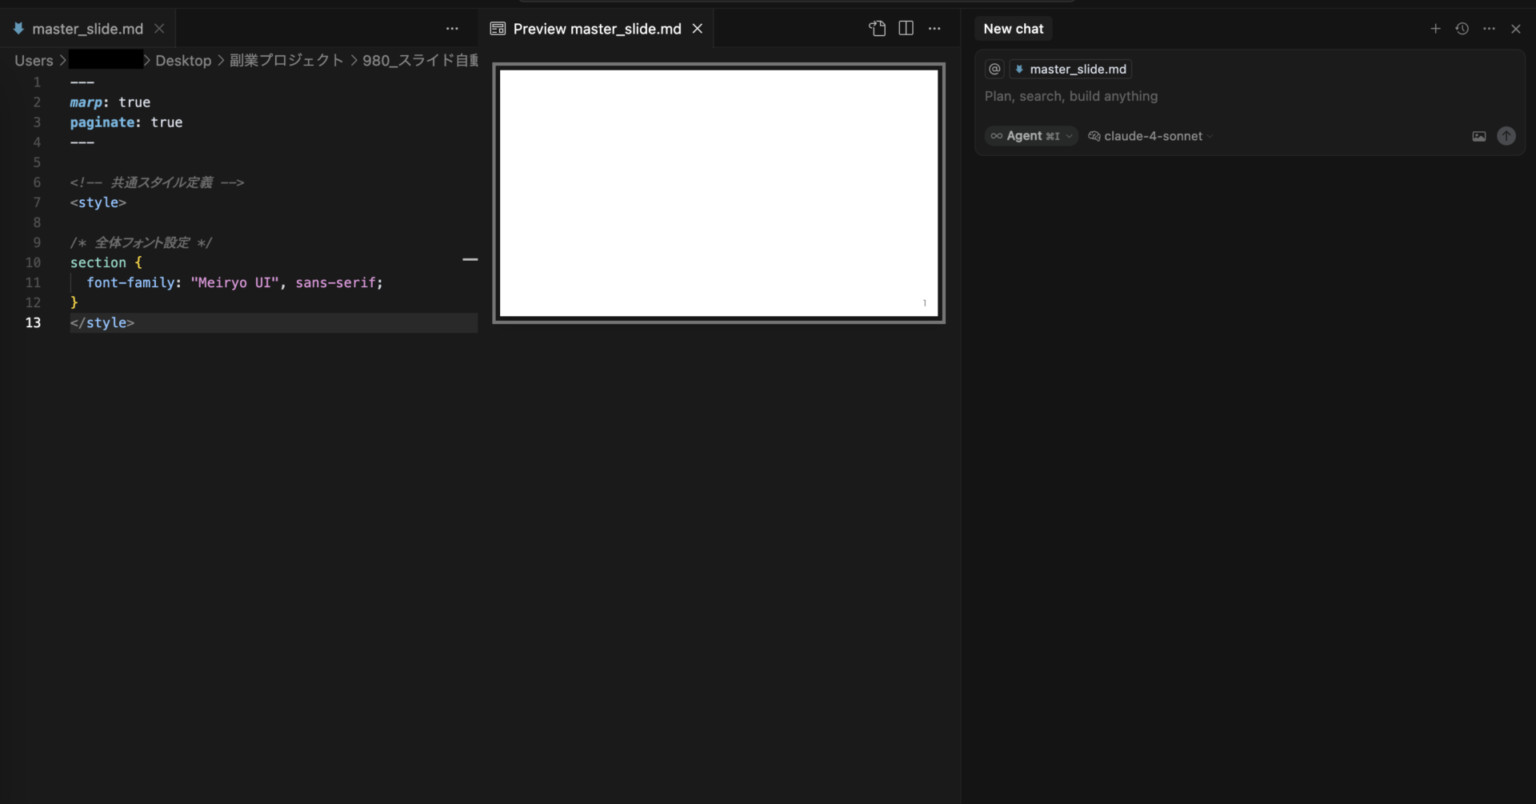Open chat panel more options ellipsis
Image resolution: width=1536 pixels, height=804 pixels.
[1489, 29]
